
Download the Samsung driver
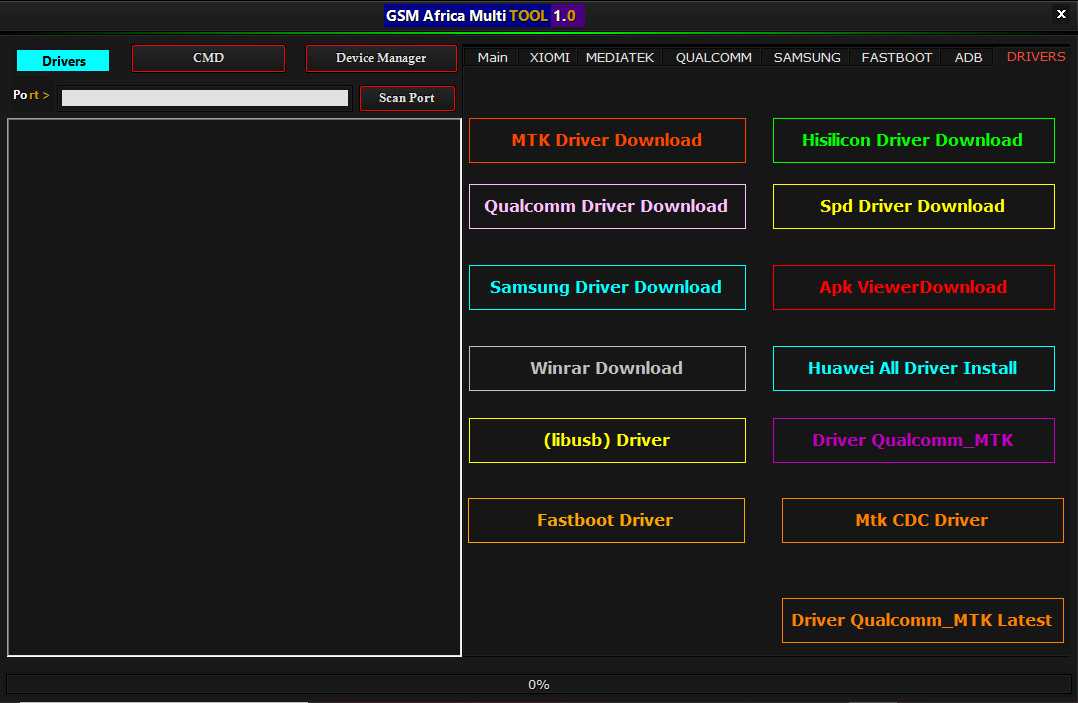[607, 287]
